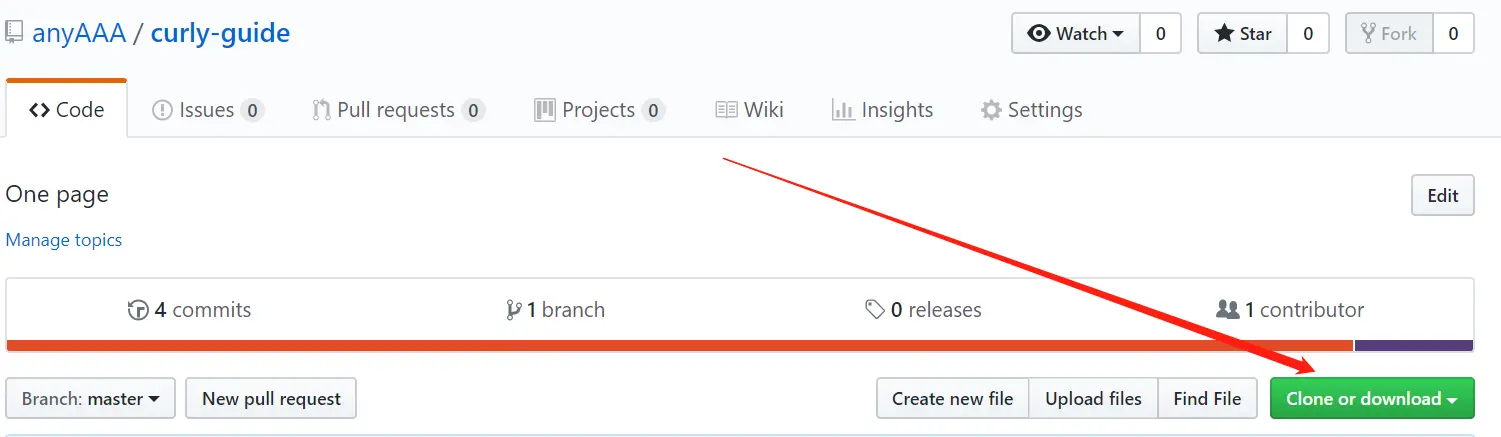Click the repository book icon beside anyAAA
This screenshot has height=437, width=1501.
click(x=13, y=33)
